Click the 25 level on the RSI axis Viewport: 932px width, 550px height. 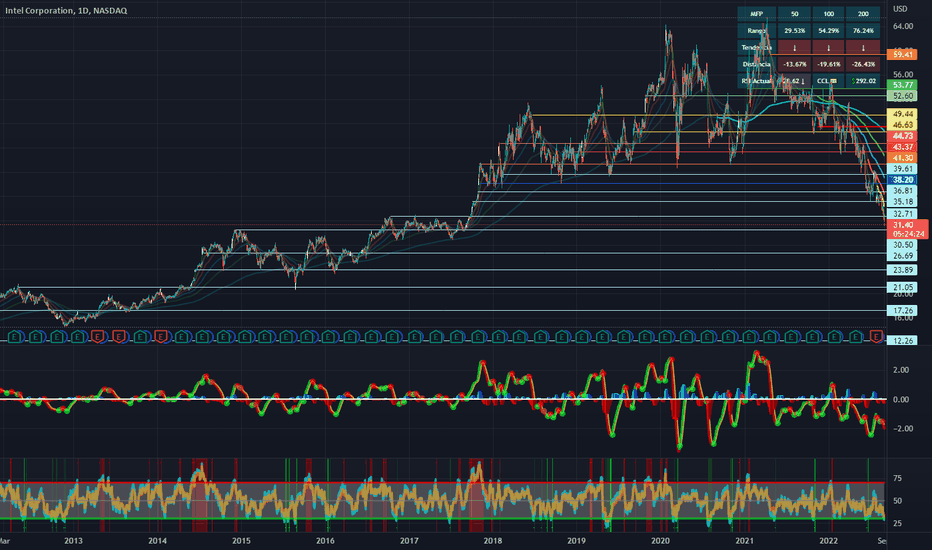[897, 523]
